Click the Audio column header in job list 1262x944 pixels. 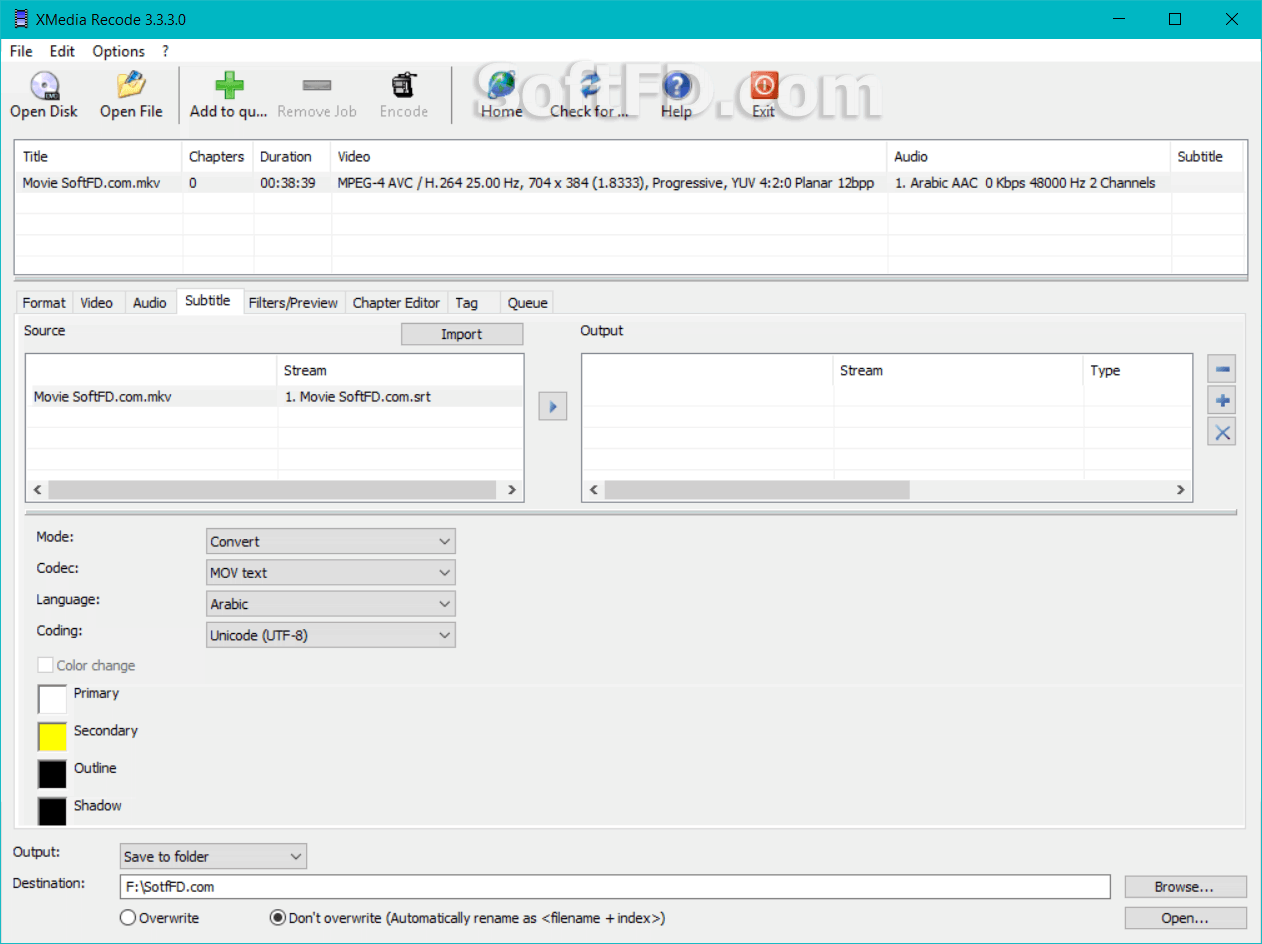[x=1029, y=156]
